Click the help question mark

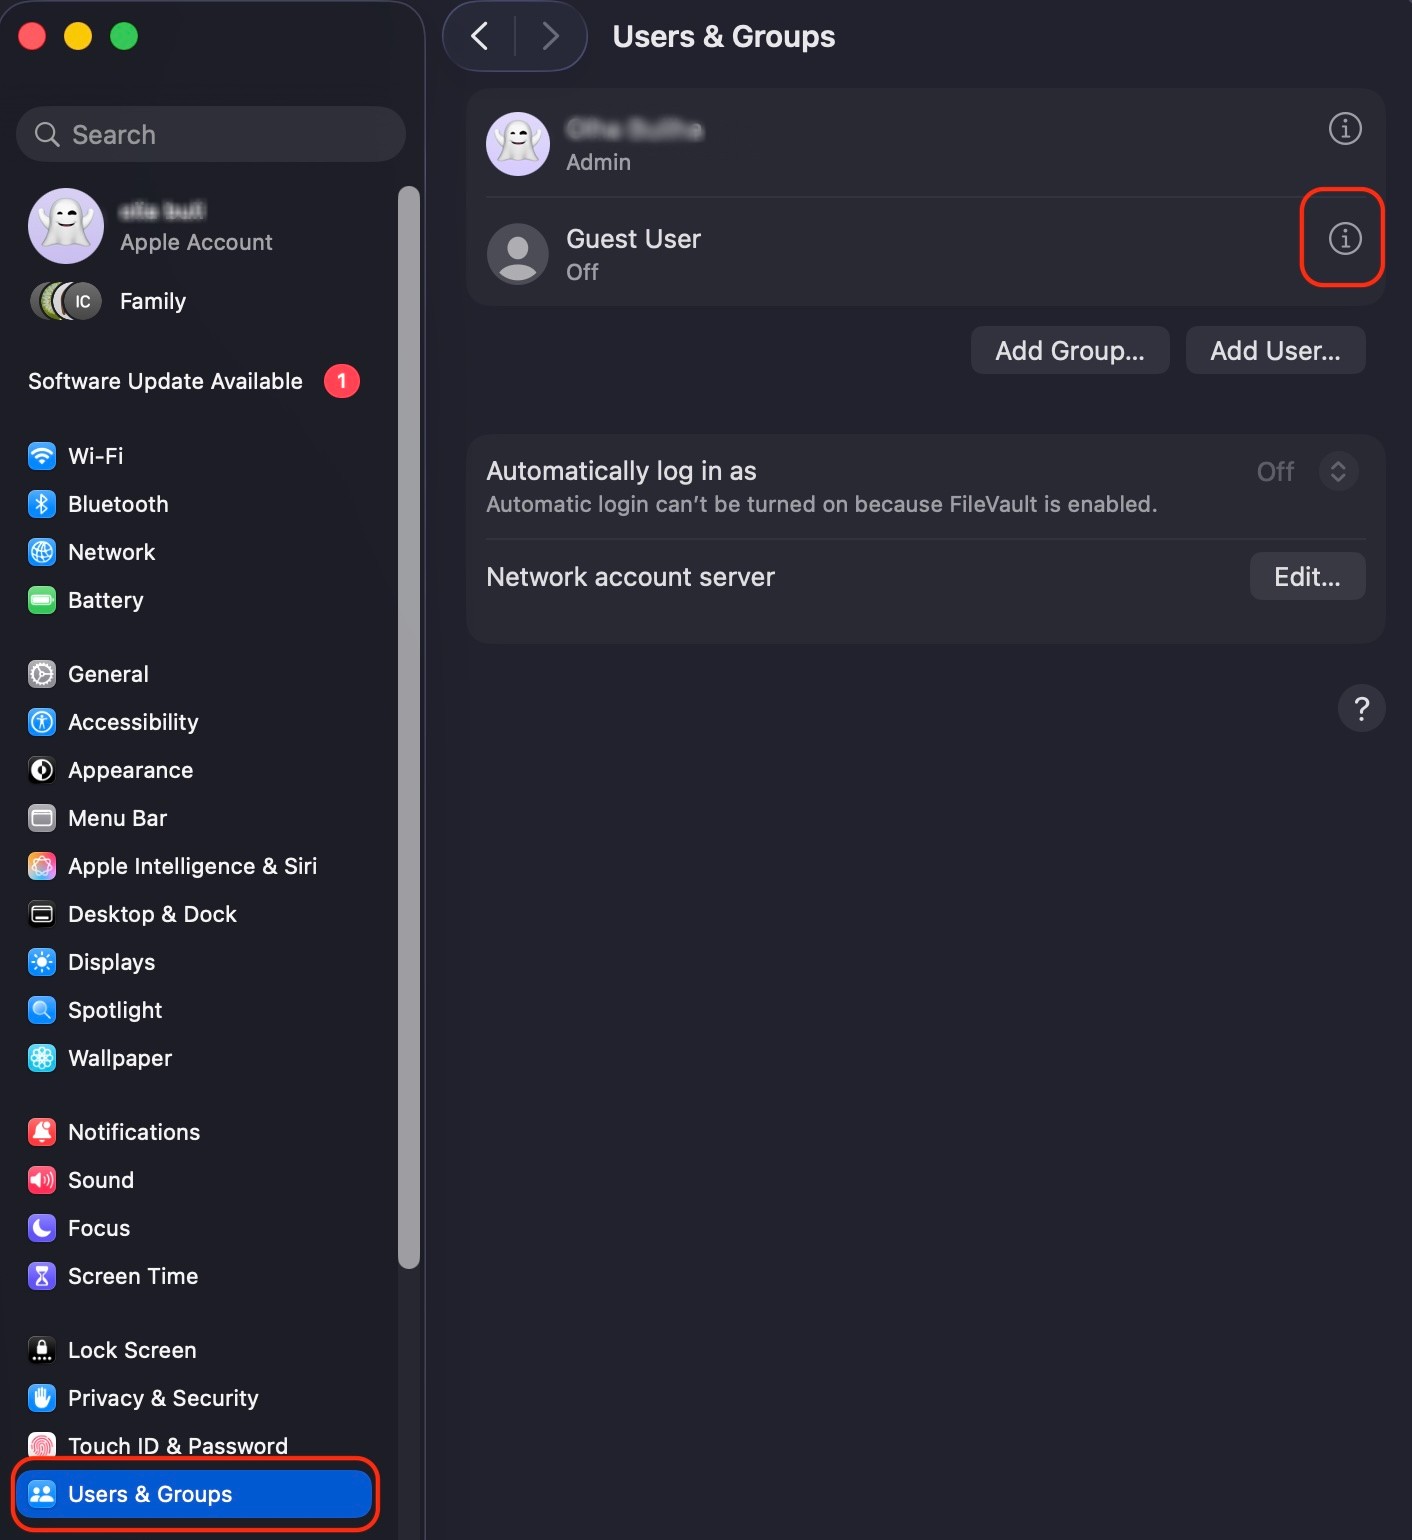1361,708
